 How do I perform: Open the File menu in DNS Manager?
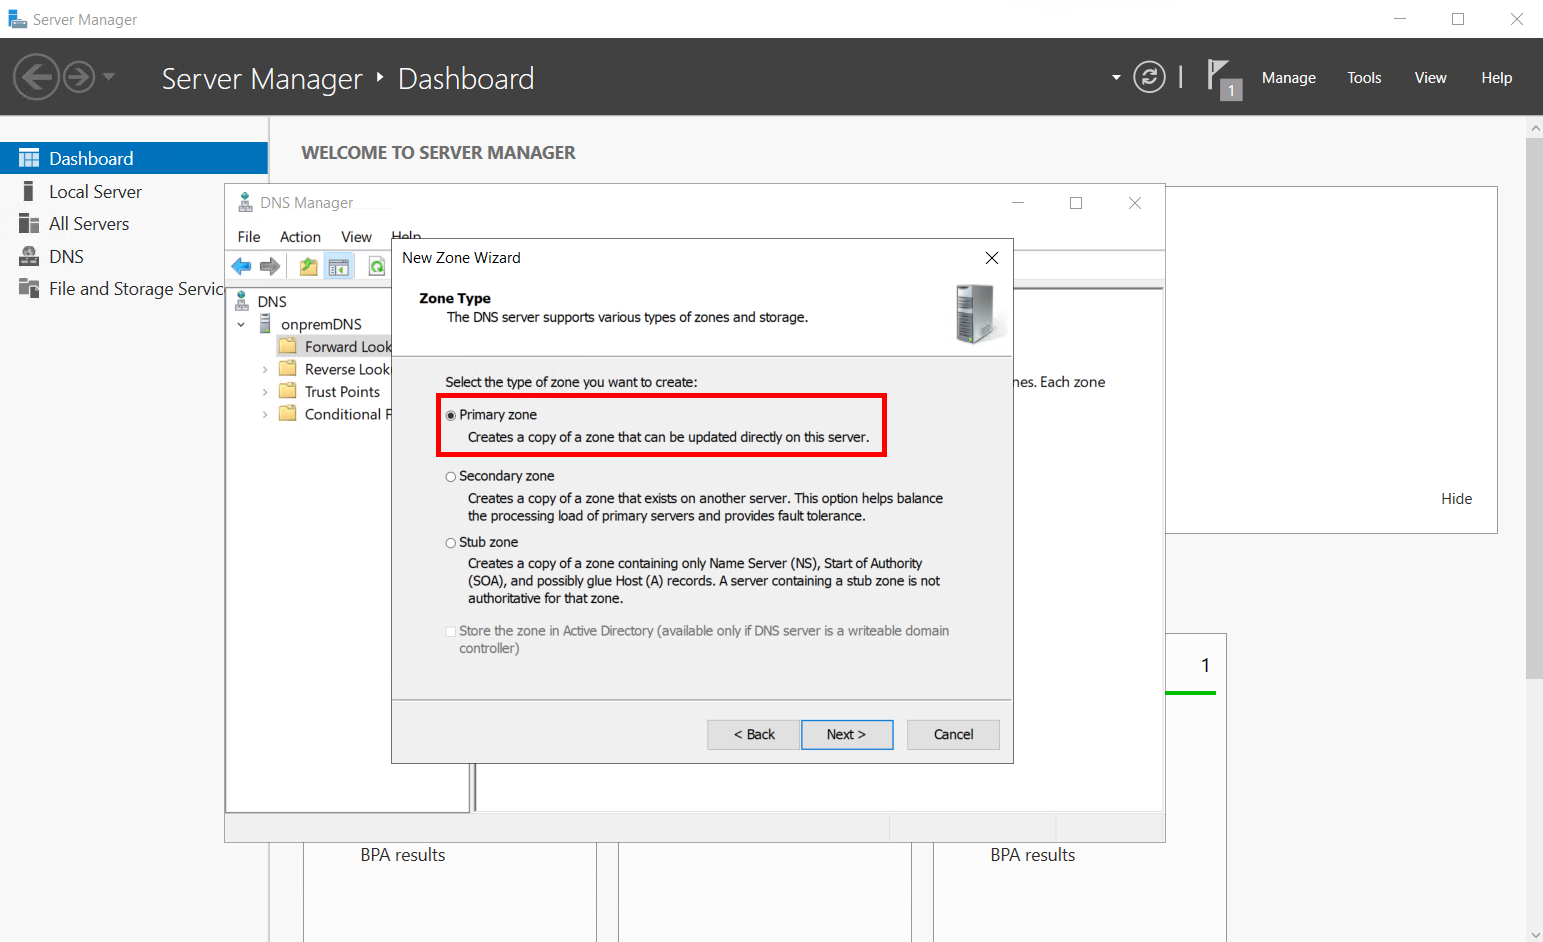click(x=249, y=237)
